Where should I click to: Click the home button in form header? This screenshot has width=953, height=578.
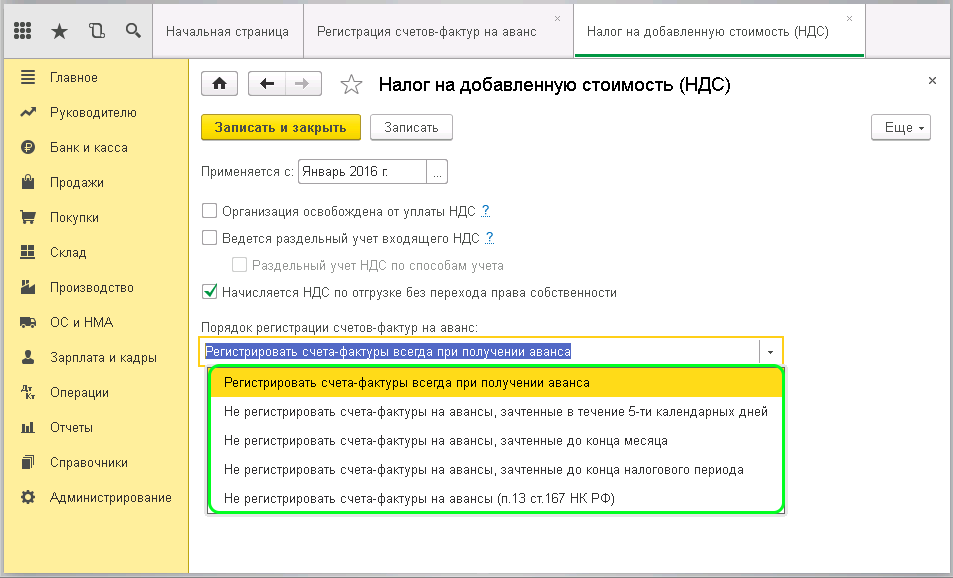pos(220,85)
